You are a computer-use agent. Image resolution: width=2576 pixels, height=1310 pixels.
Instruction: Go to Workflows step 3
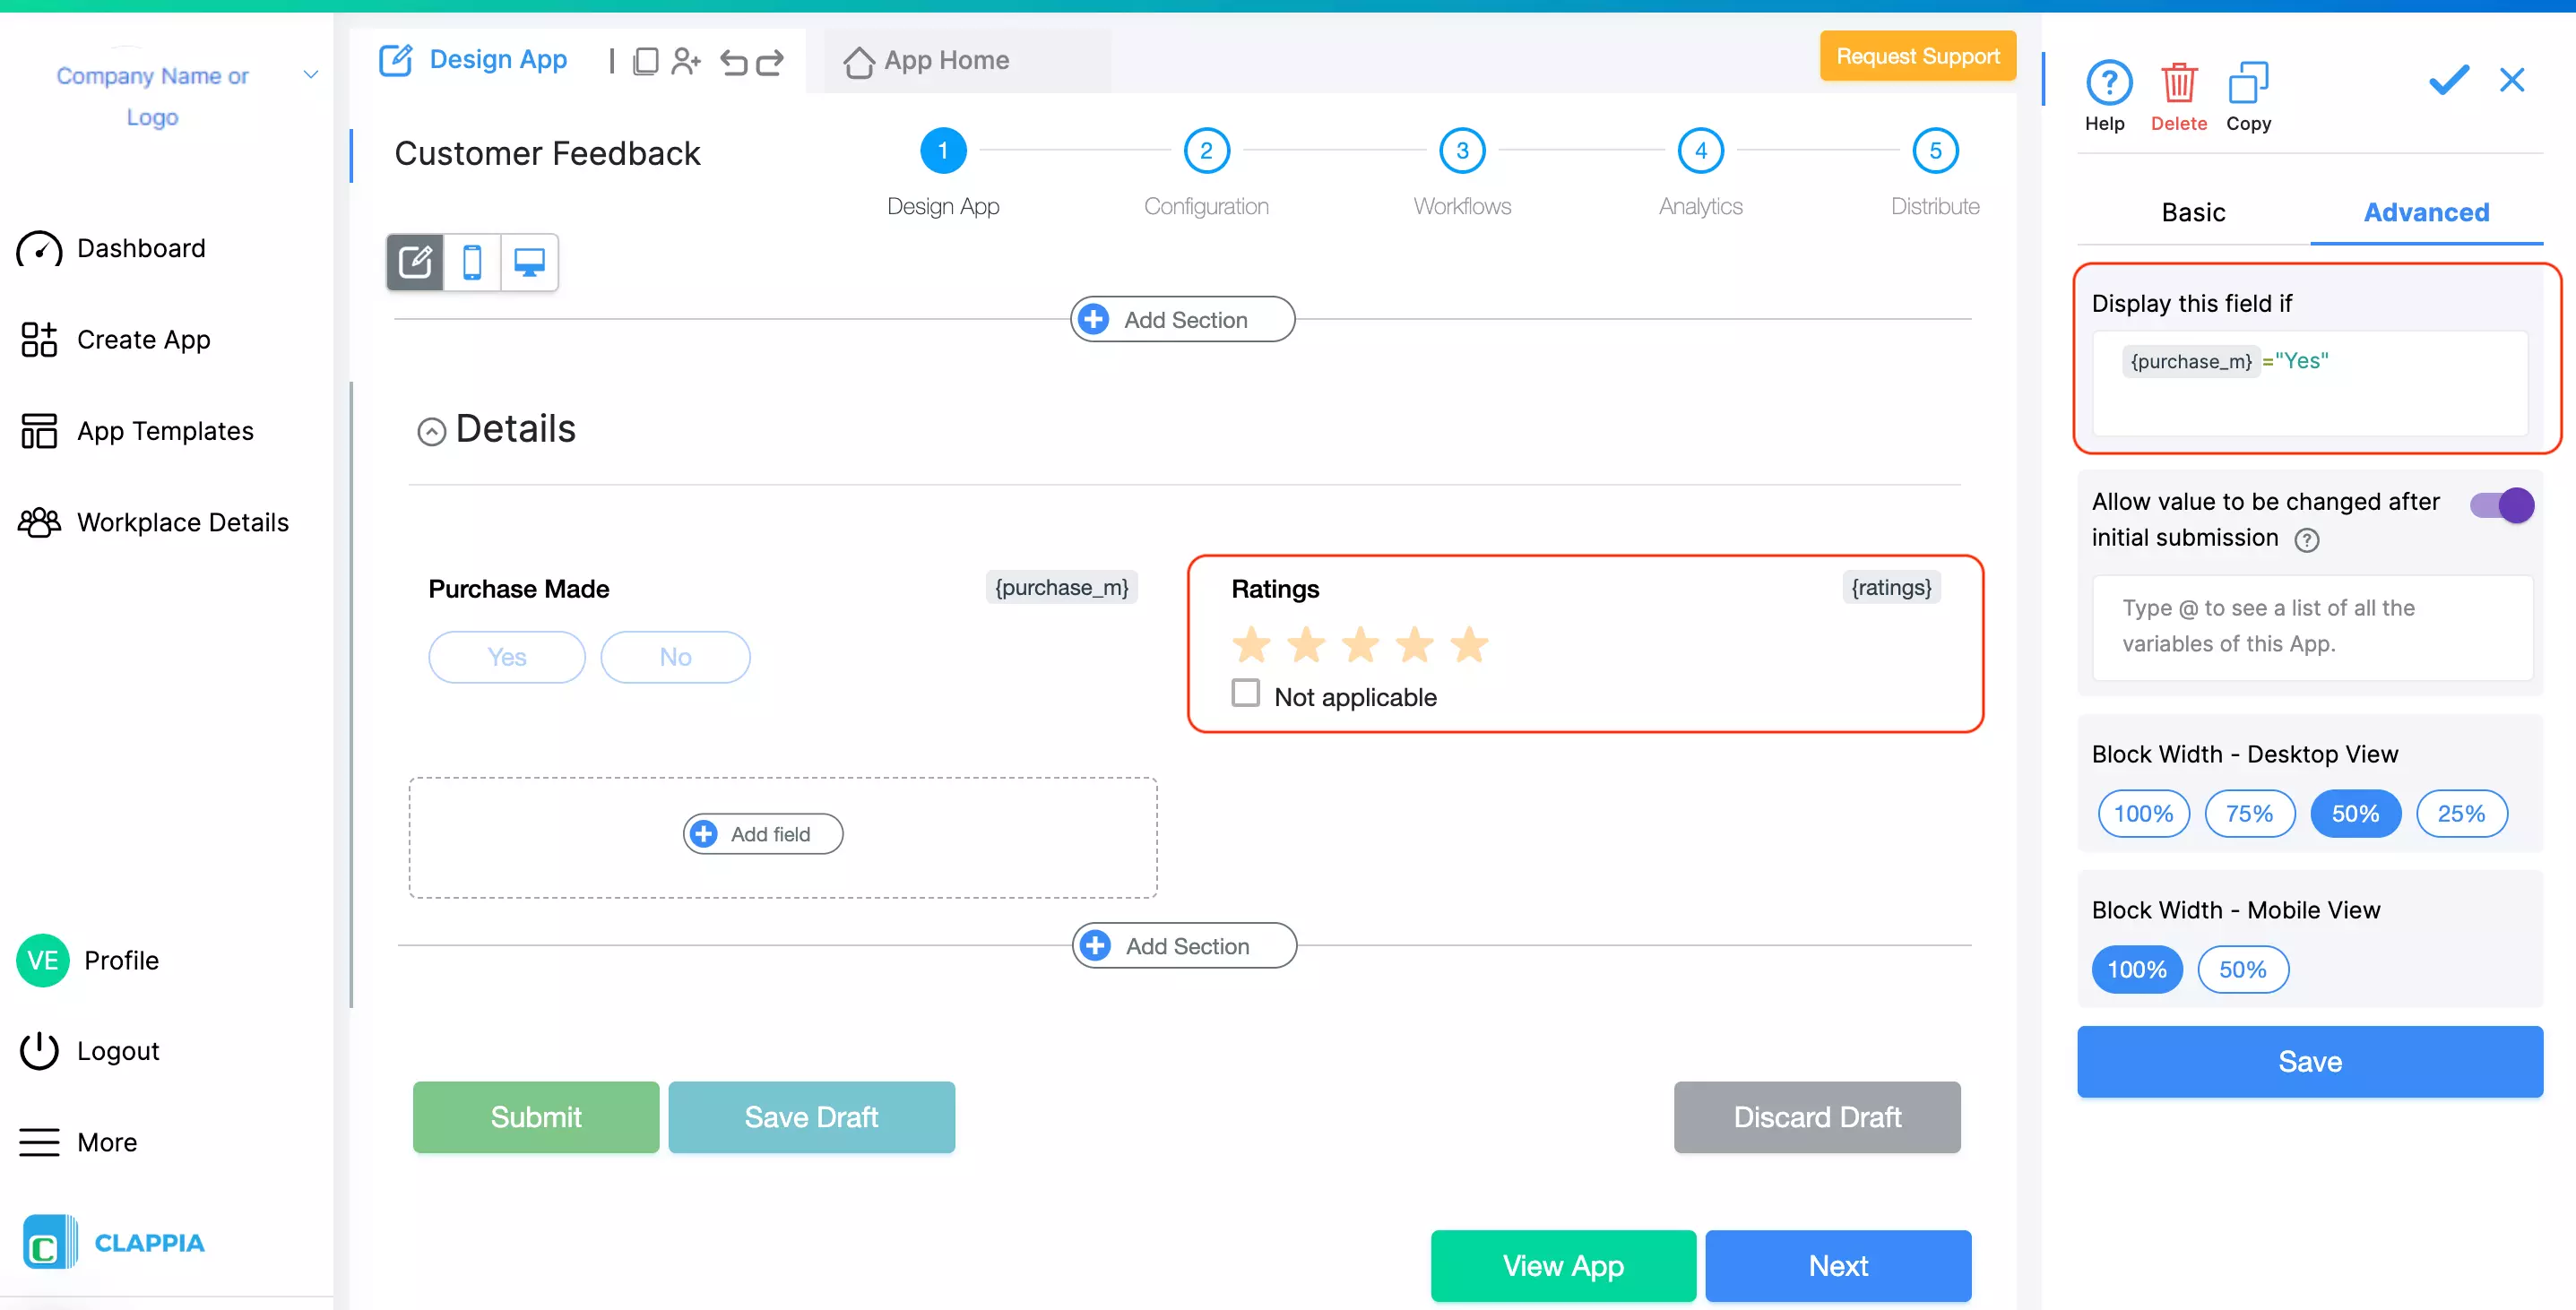pos(1461,151)
